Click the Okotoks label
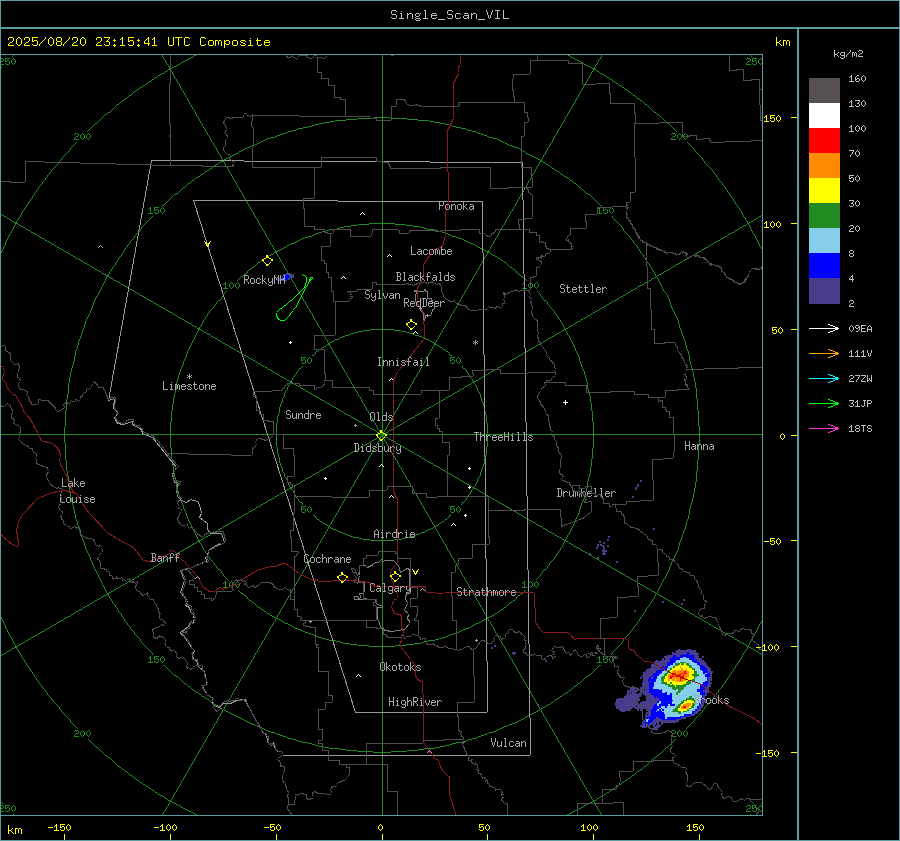 (400, 667)
